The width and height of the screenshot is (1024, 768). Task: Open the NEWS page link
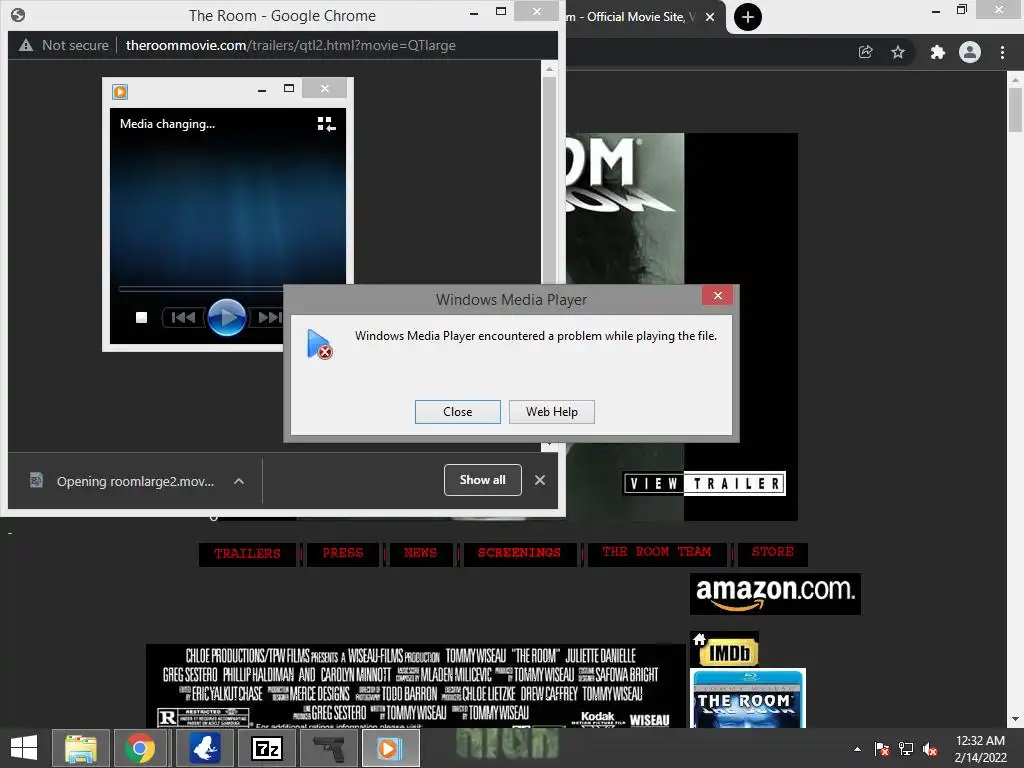pos(420,554)
